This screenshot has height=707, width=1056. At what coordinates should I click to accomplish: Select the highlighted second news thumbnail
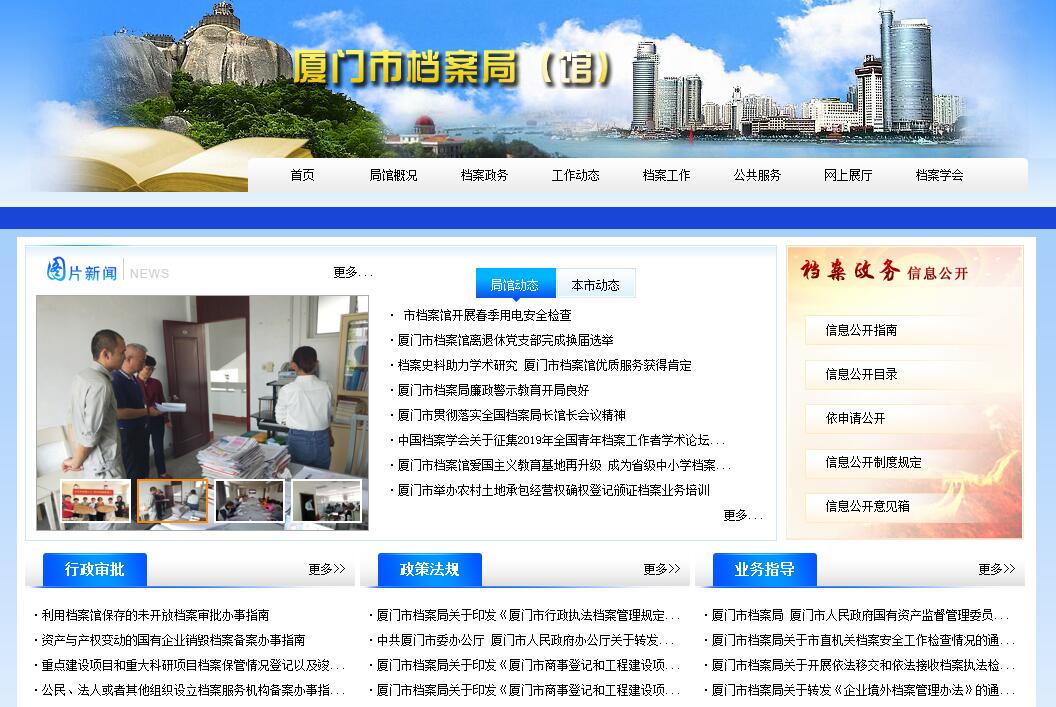(172, 501)
